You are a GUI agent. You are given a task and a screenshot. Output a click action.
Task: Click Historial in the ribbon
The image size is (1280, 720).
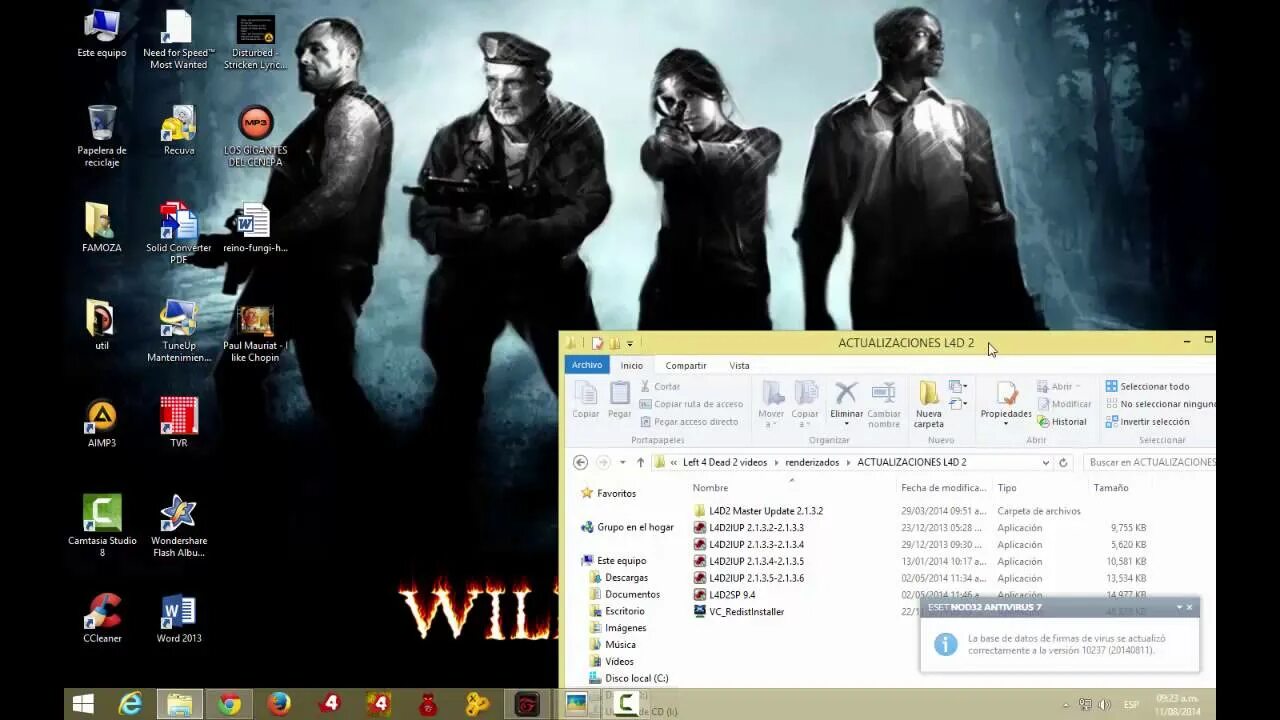pos(1062,422)
